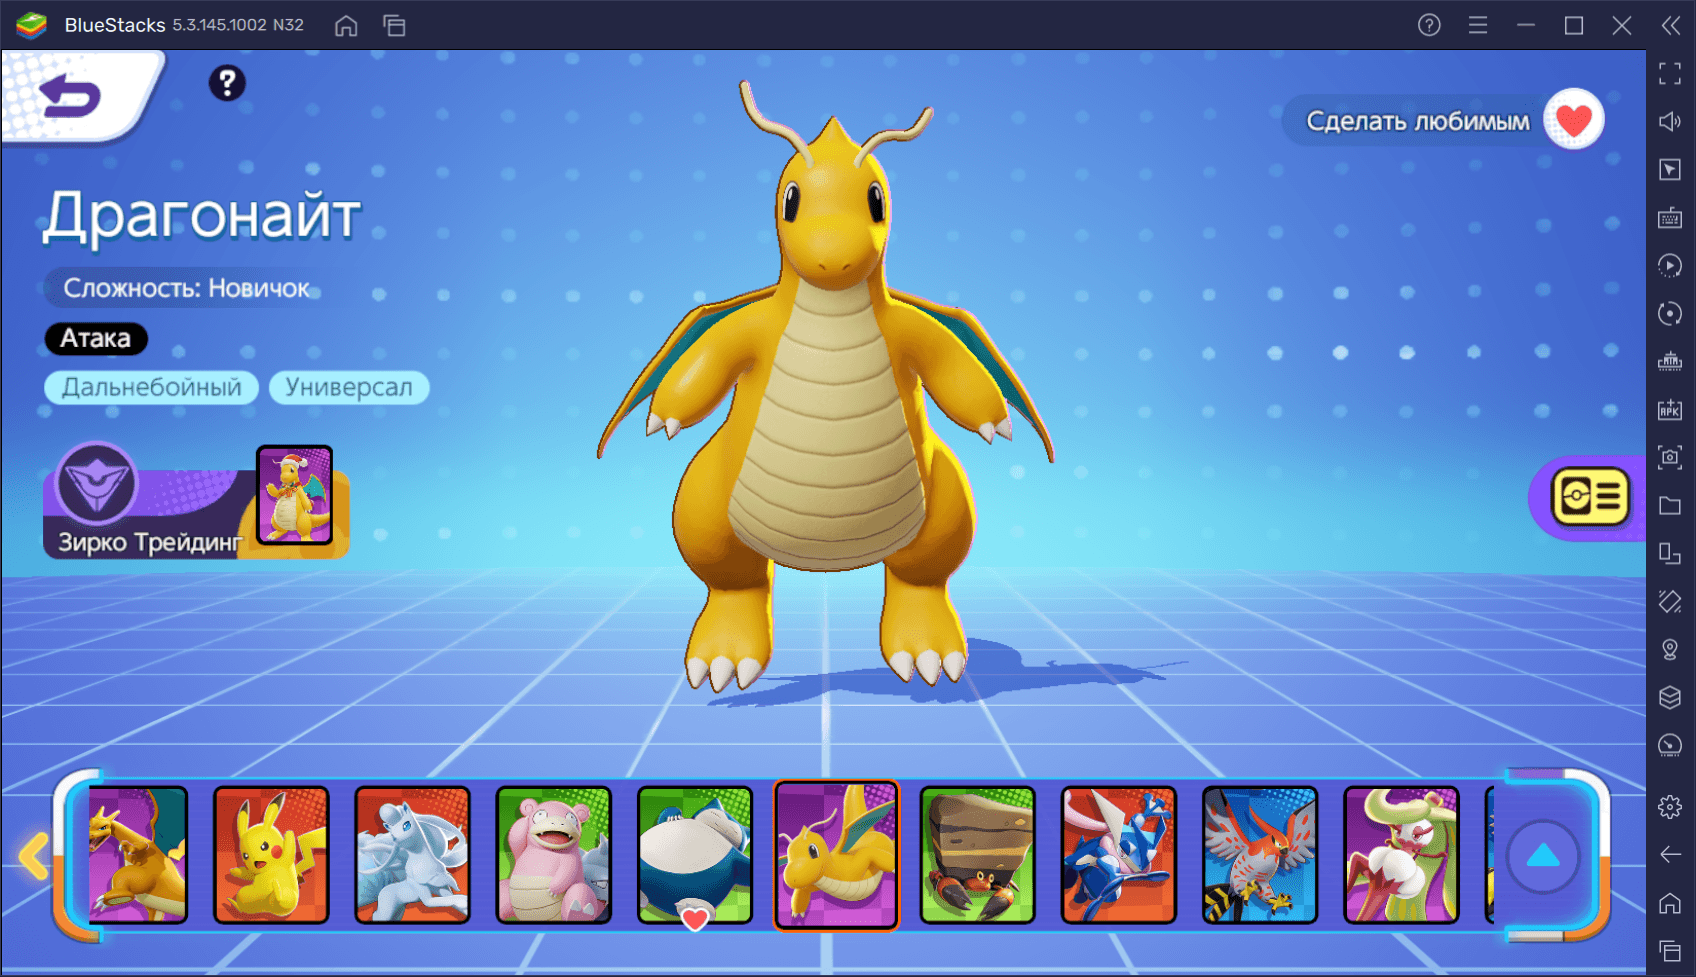Go to Android home from sidebar bottom
The width and height of the screenshot is (1696, 977).
pyautogui.click(x=1670, y=903)
